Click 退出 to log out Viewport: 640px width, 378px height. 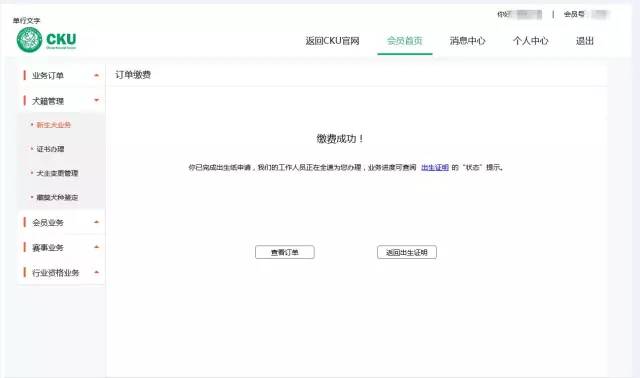coord(584,41)
